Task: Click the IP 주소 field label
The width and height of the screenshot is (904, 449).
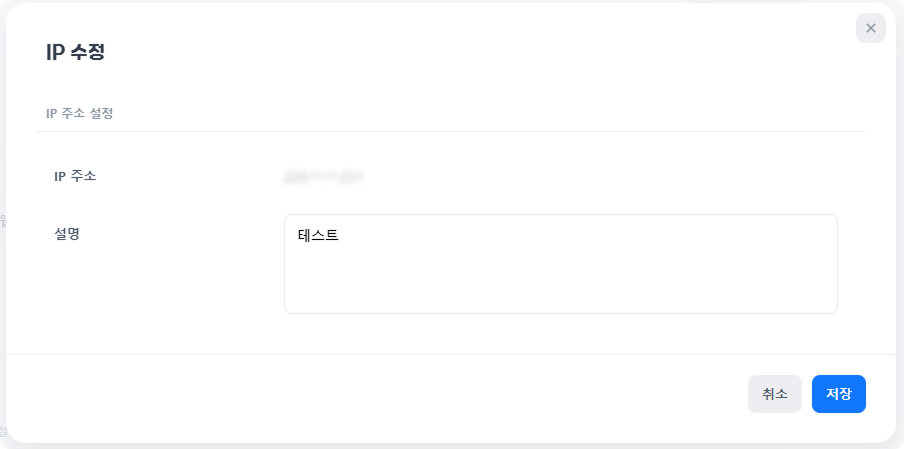Action: (x=75, y=176)
